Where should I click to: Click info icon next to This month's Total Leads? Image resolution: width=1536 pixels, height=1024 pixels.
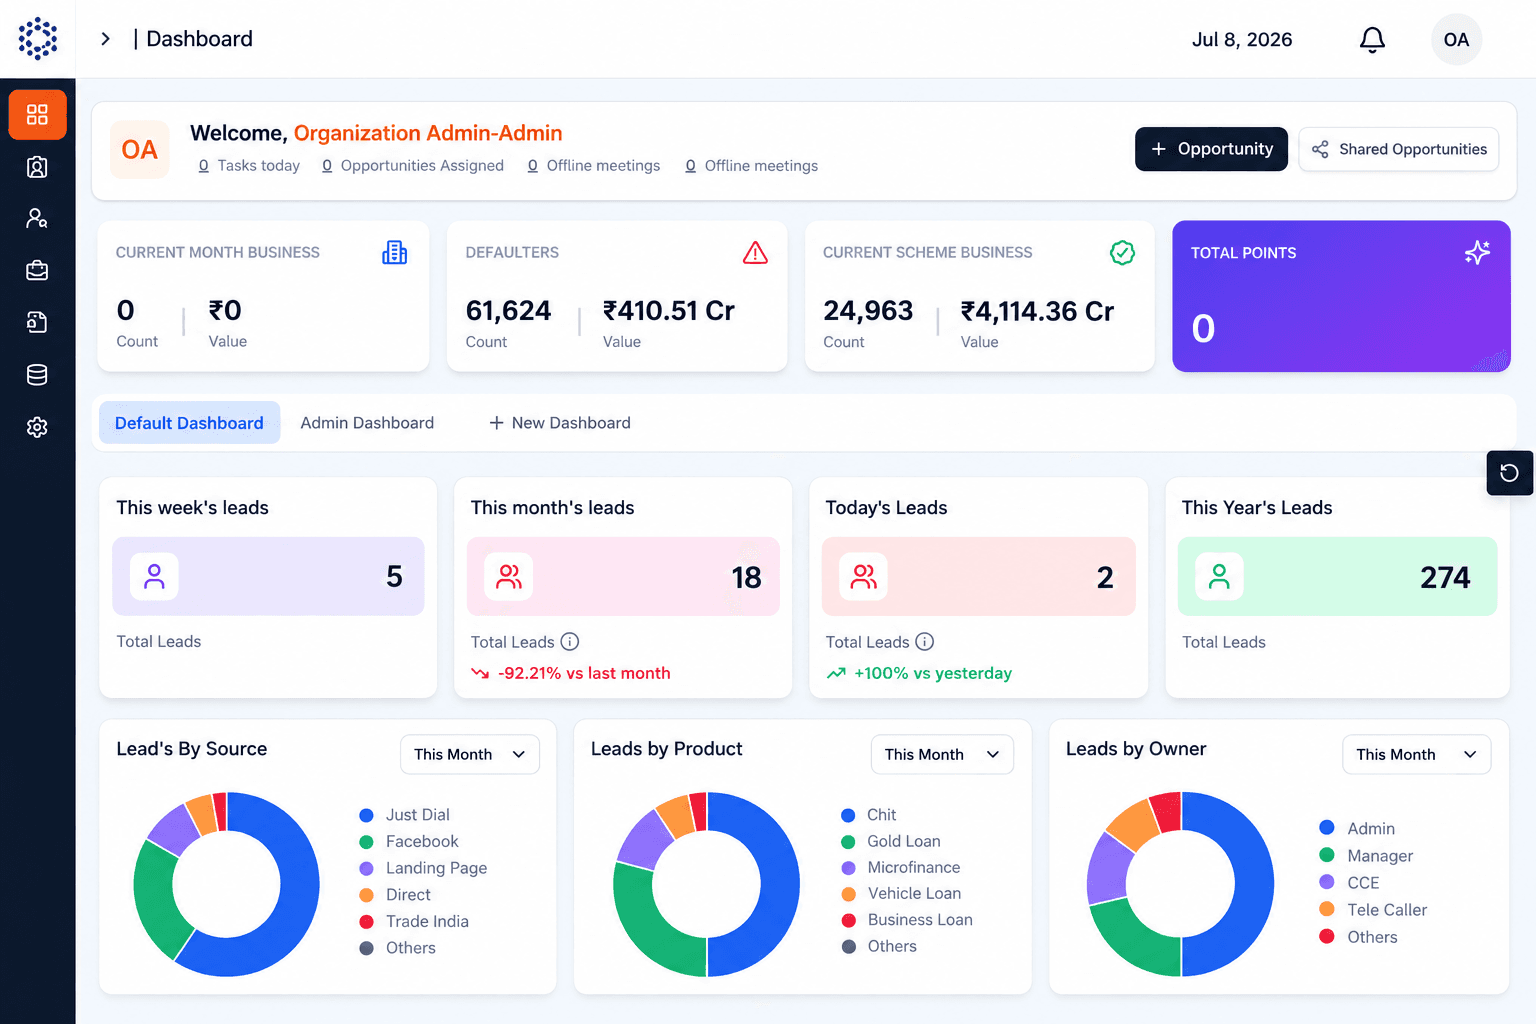click(570, 642)
